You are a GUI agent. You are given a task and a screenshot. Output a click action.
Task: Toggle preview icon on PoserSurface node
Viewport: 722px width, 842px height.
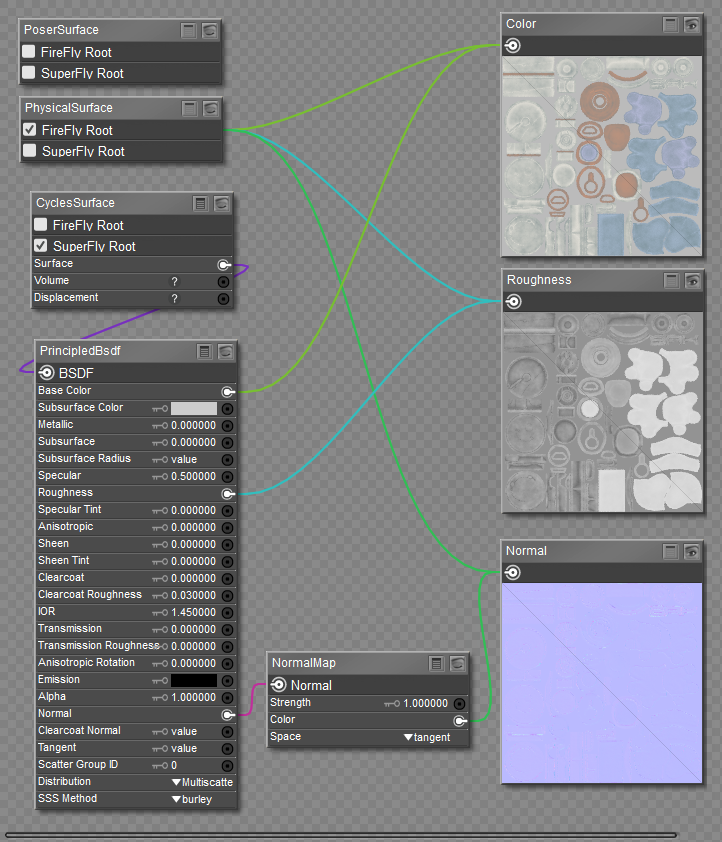pos(209,30)
